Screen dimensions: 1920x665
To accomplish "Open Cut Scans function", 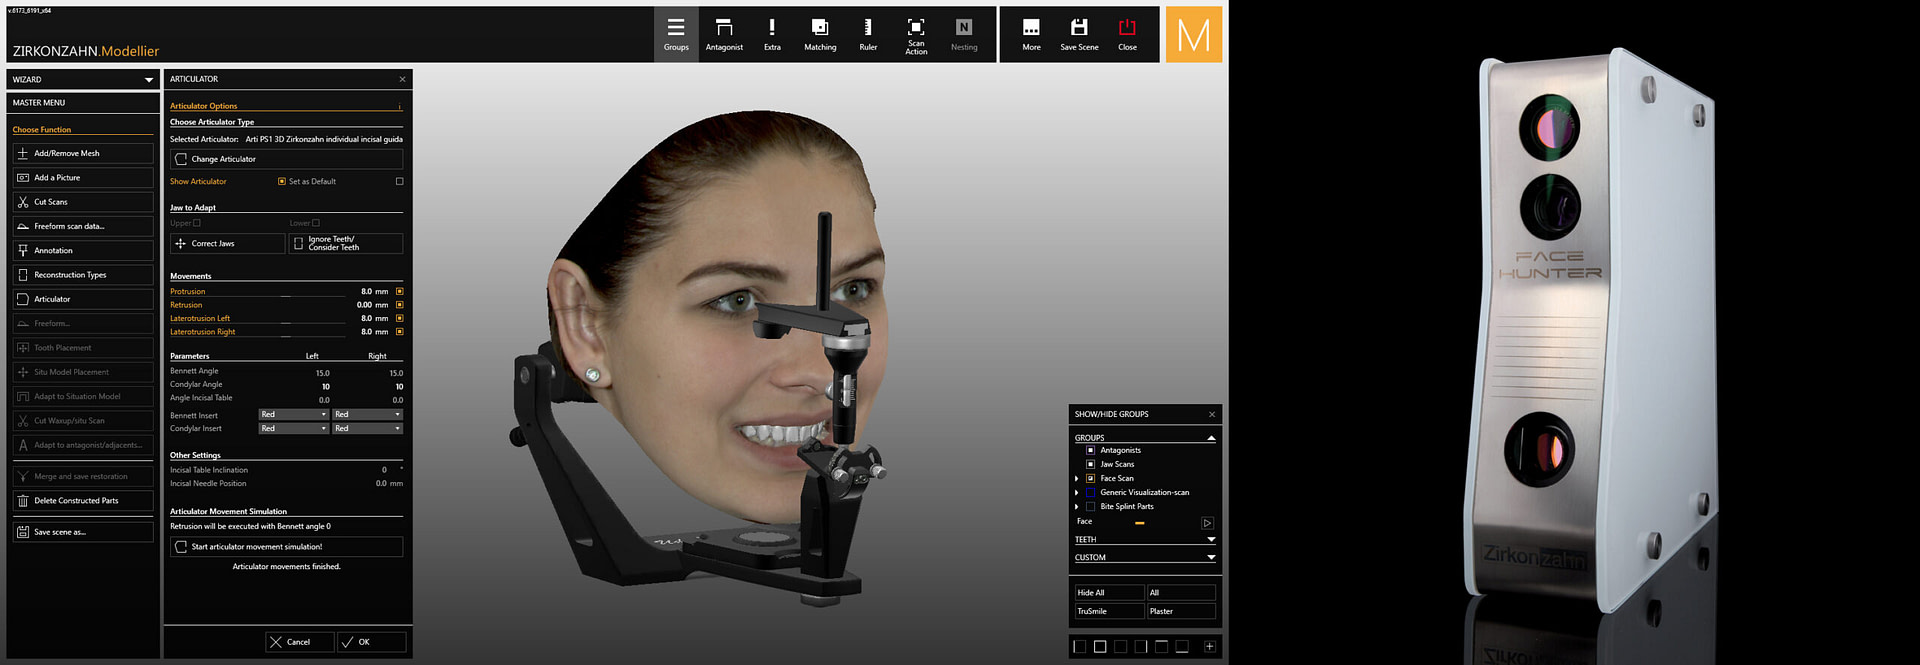I will tap(83, 202).
